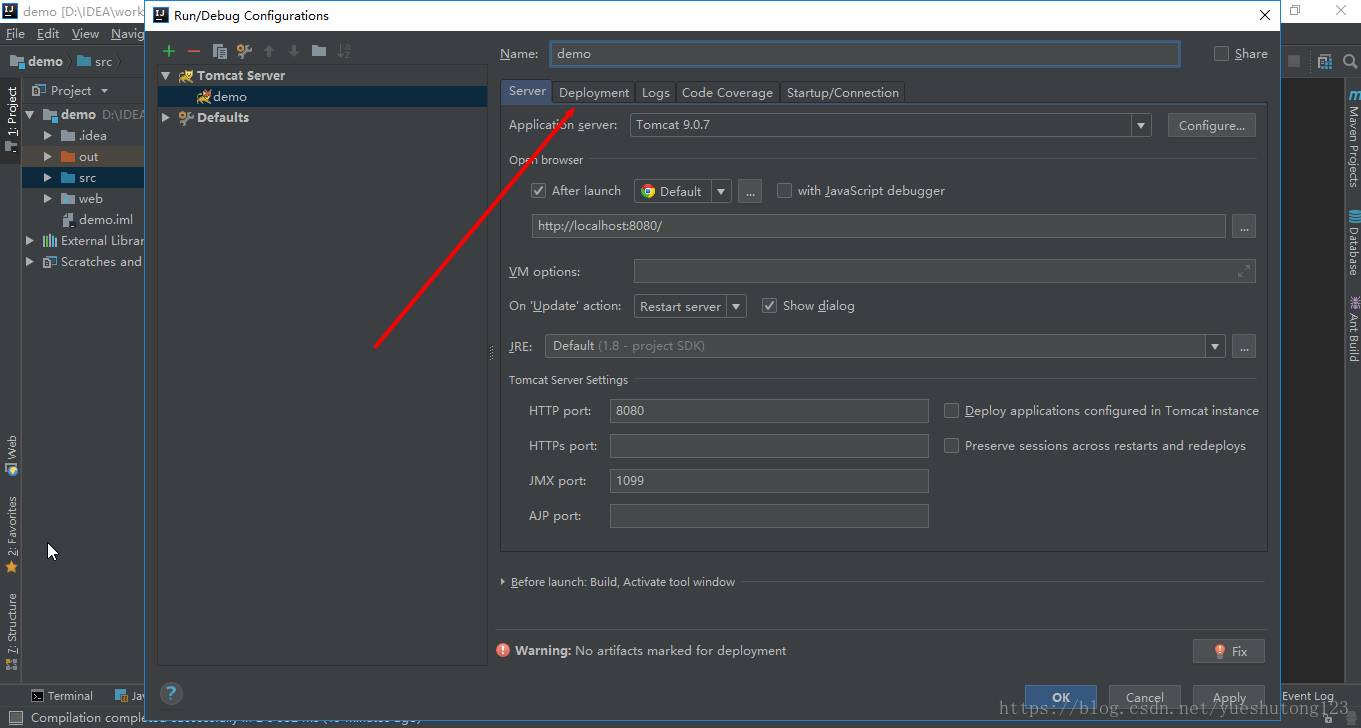1361x728 pixels.
Task: Open the Project Structure toolbar icon in the main window
Action: (1324, 62)
